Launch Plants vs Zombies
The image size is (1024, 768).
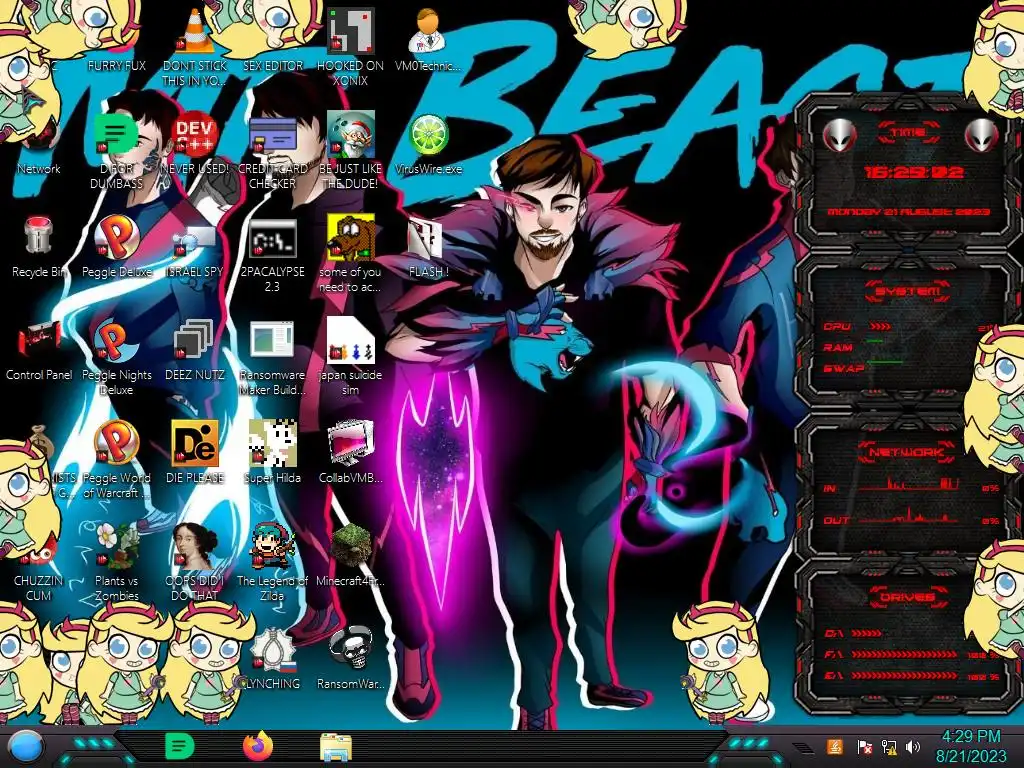(116, 546)
